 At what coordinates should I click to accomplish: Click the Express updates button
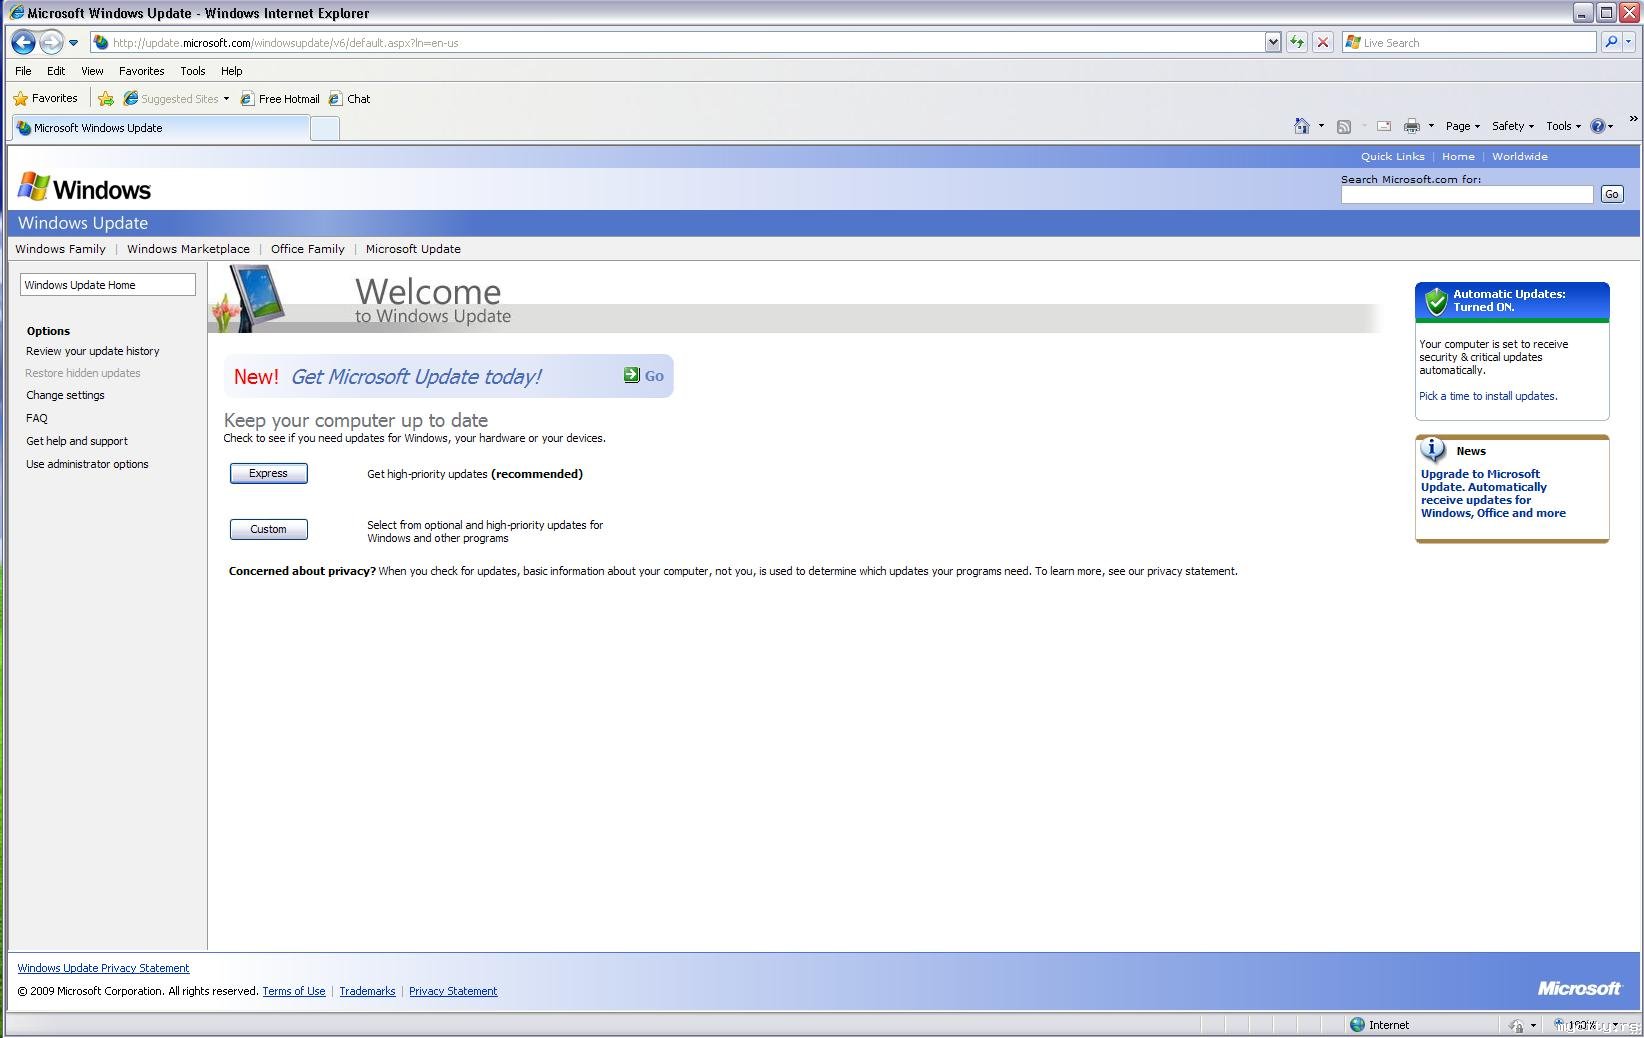[x=268, y=473]
